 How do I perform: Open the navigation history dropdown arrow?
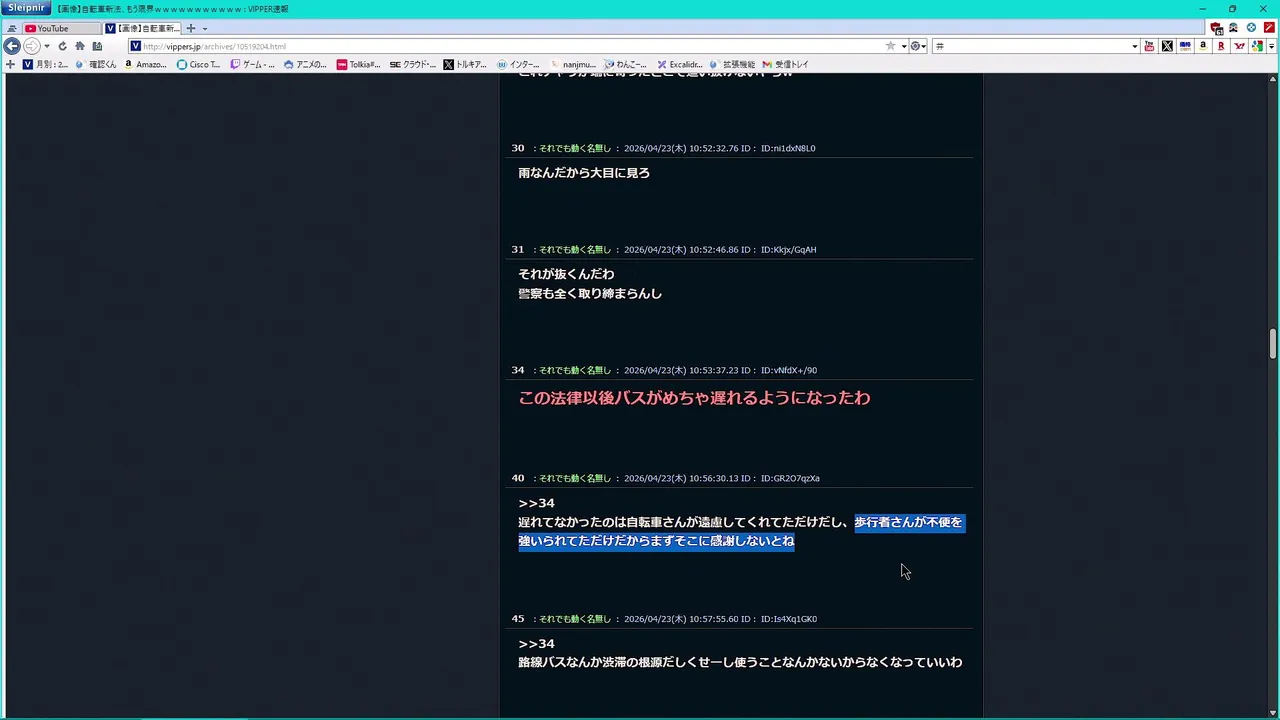point(46,46)
